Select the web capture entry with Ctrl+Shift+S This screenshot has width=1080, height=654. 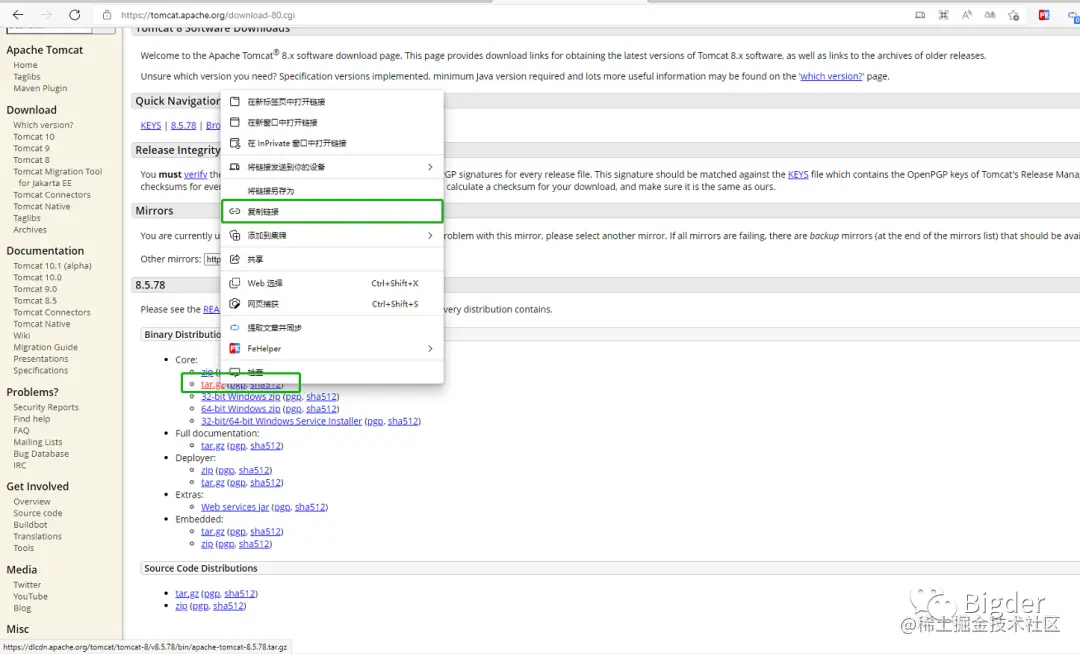[x=332, y=304]
